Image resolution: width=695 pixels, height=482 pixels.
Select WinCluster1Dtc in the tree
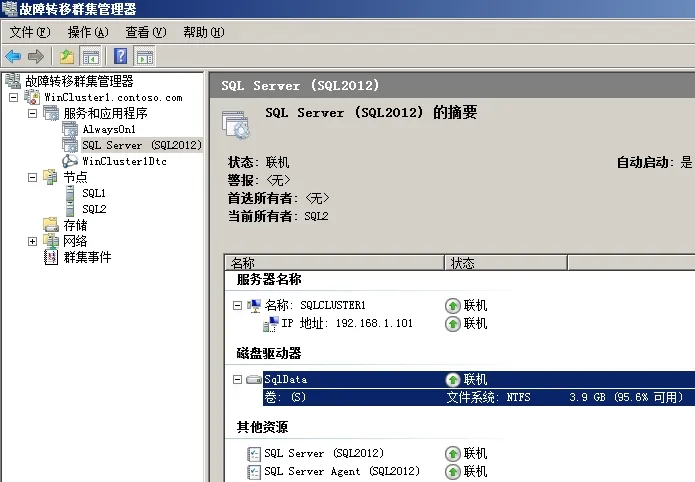click(x=125, y=161)
